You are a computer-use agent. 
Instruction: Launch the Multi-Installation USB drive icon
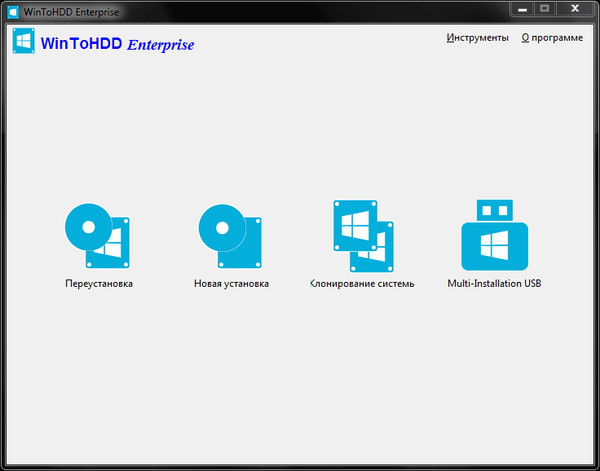pyautogui.click(x=494, y=236)
